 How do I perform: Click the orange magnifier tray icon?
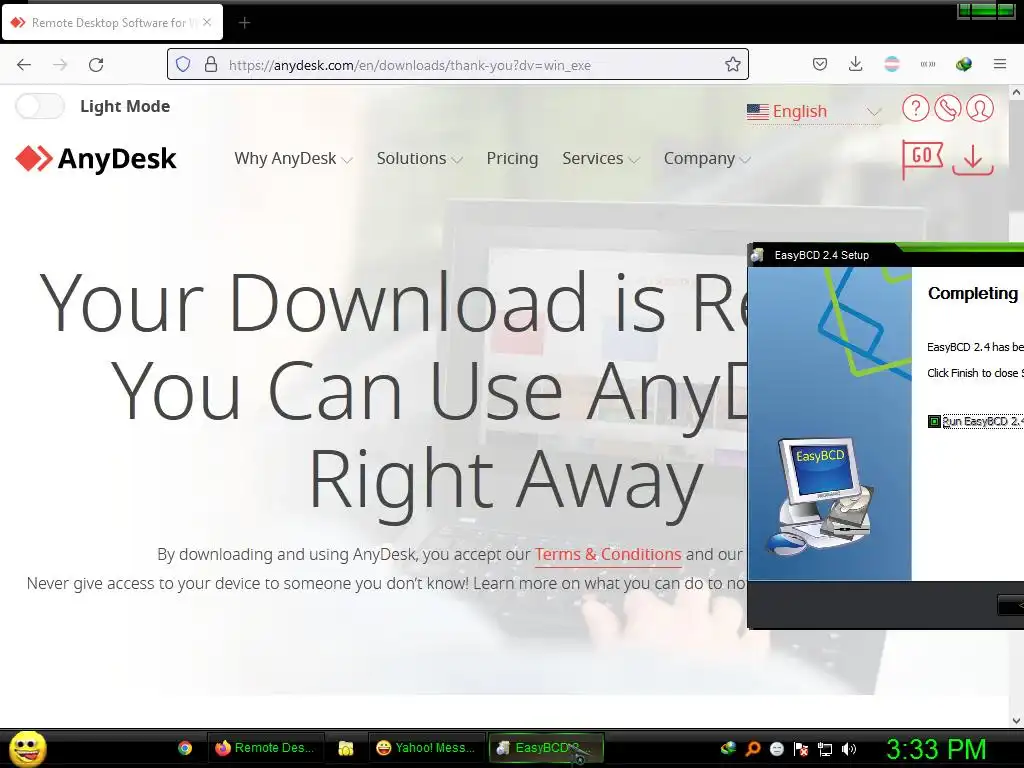752,748
